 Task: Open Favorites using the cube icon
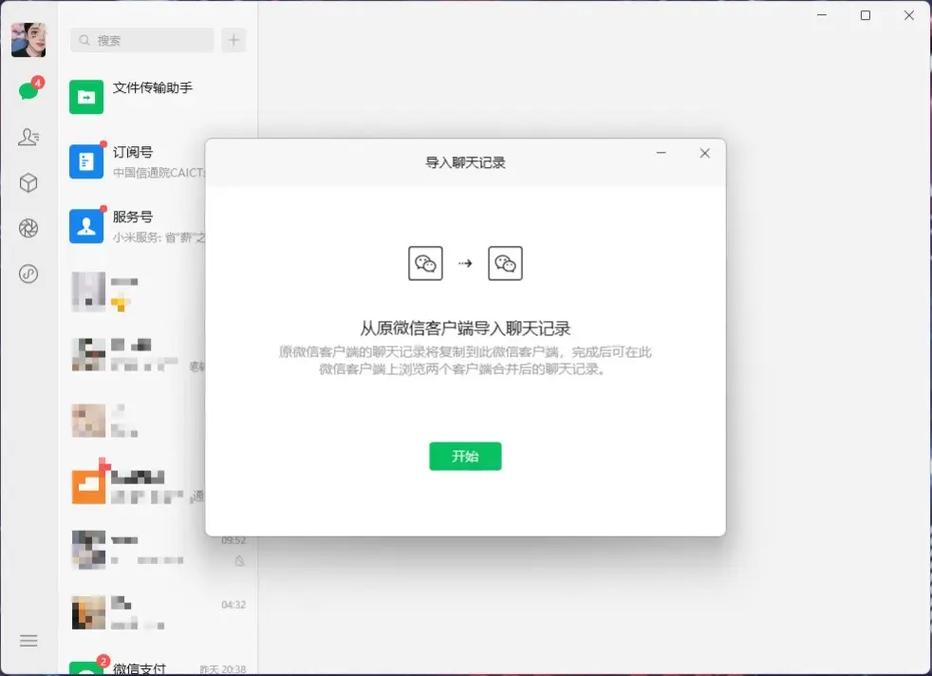29,183
